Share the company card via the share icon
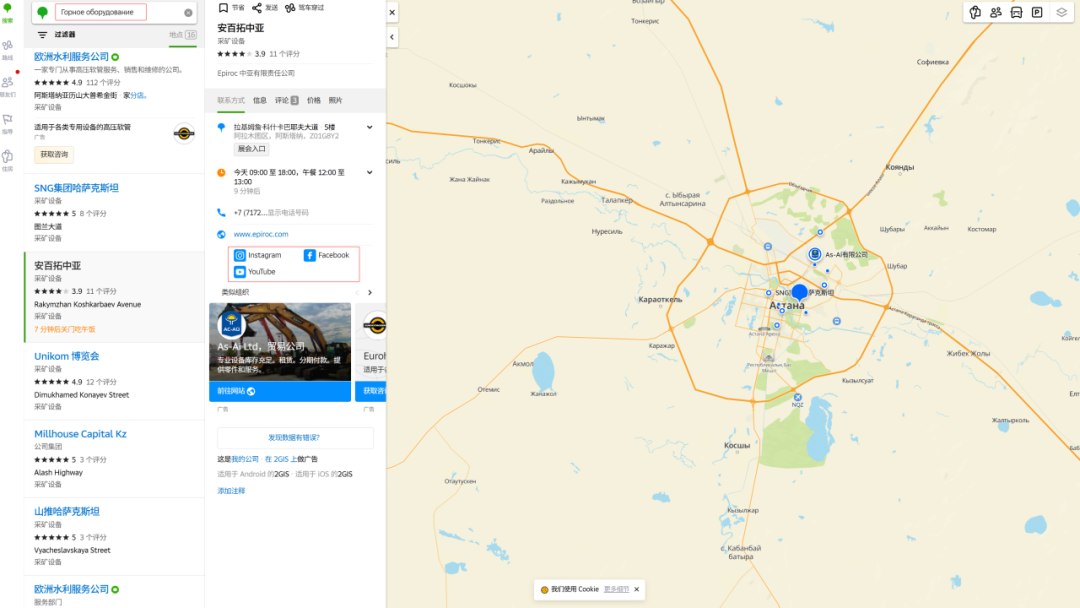 (x=257, y=8)
